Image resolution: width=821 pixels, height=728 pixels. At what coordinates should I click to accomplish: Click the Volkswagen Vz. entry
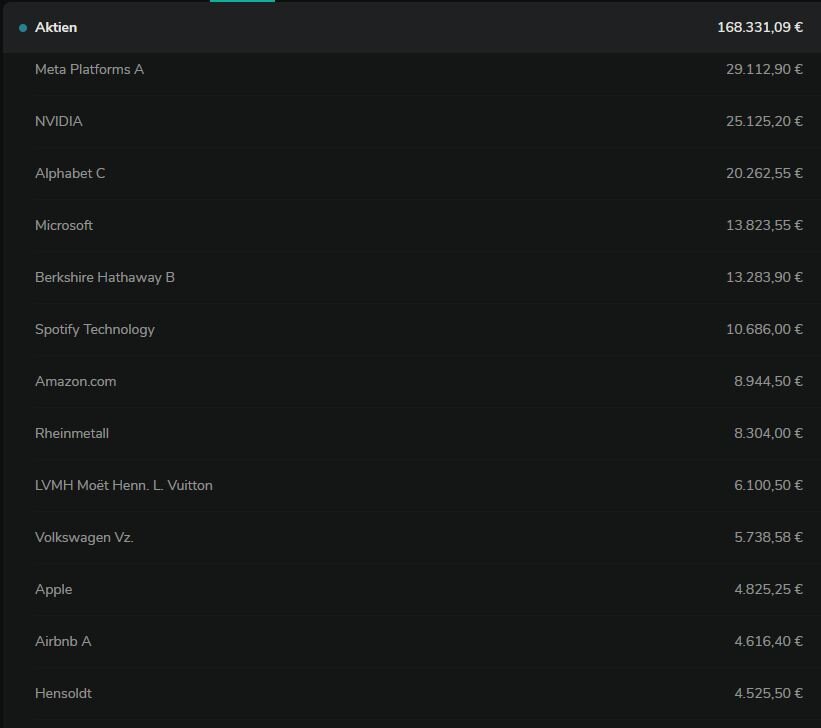[x=84, y=538]
